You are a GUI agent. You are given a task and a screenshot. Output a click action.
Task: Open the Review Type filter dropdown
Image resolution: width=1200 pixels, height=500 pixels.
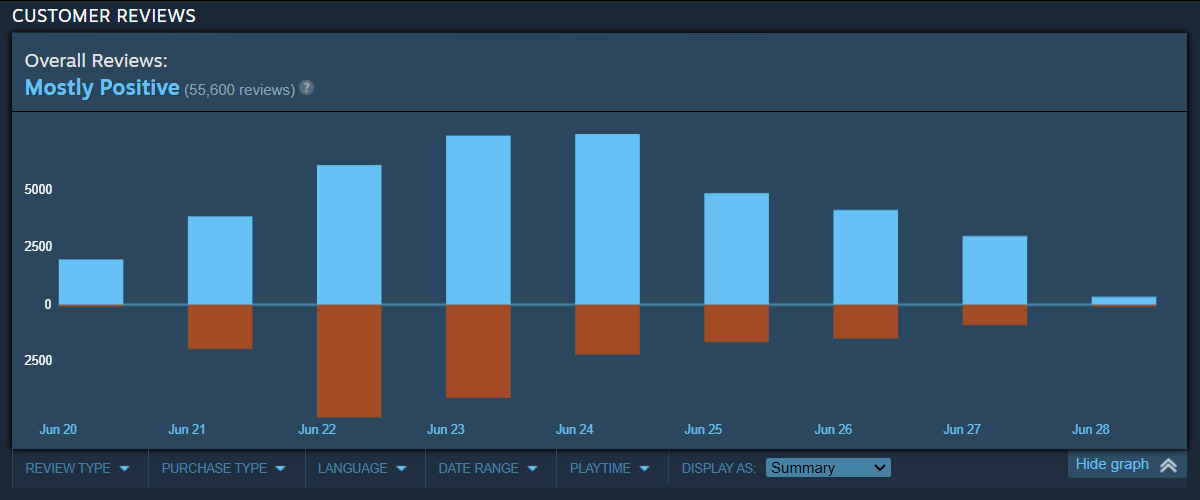pyautogui.click(x=78, y=468)
